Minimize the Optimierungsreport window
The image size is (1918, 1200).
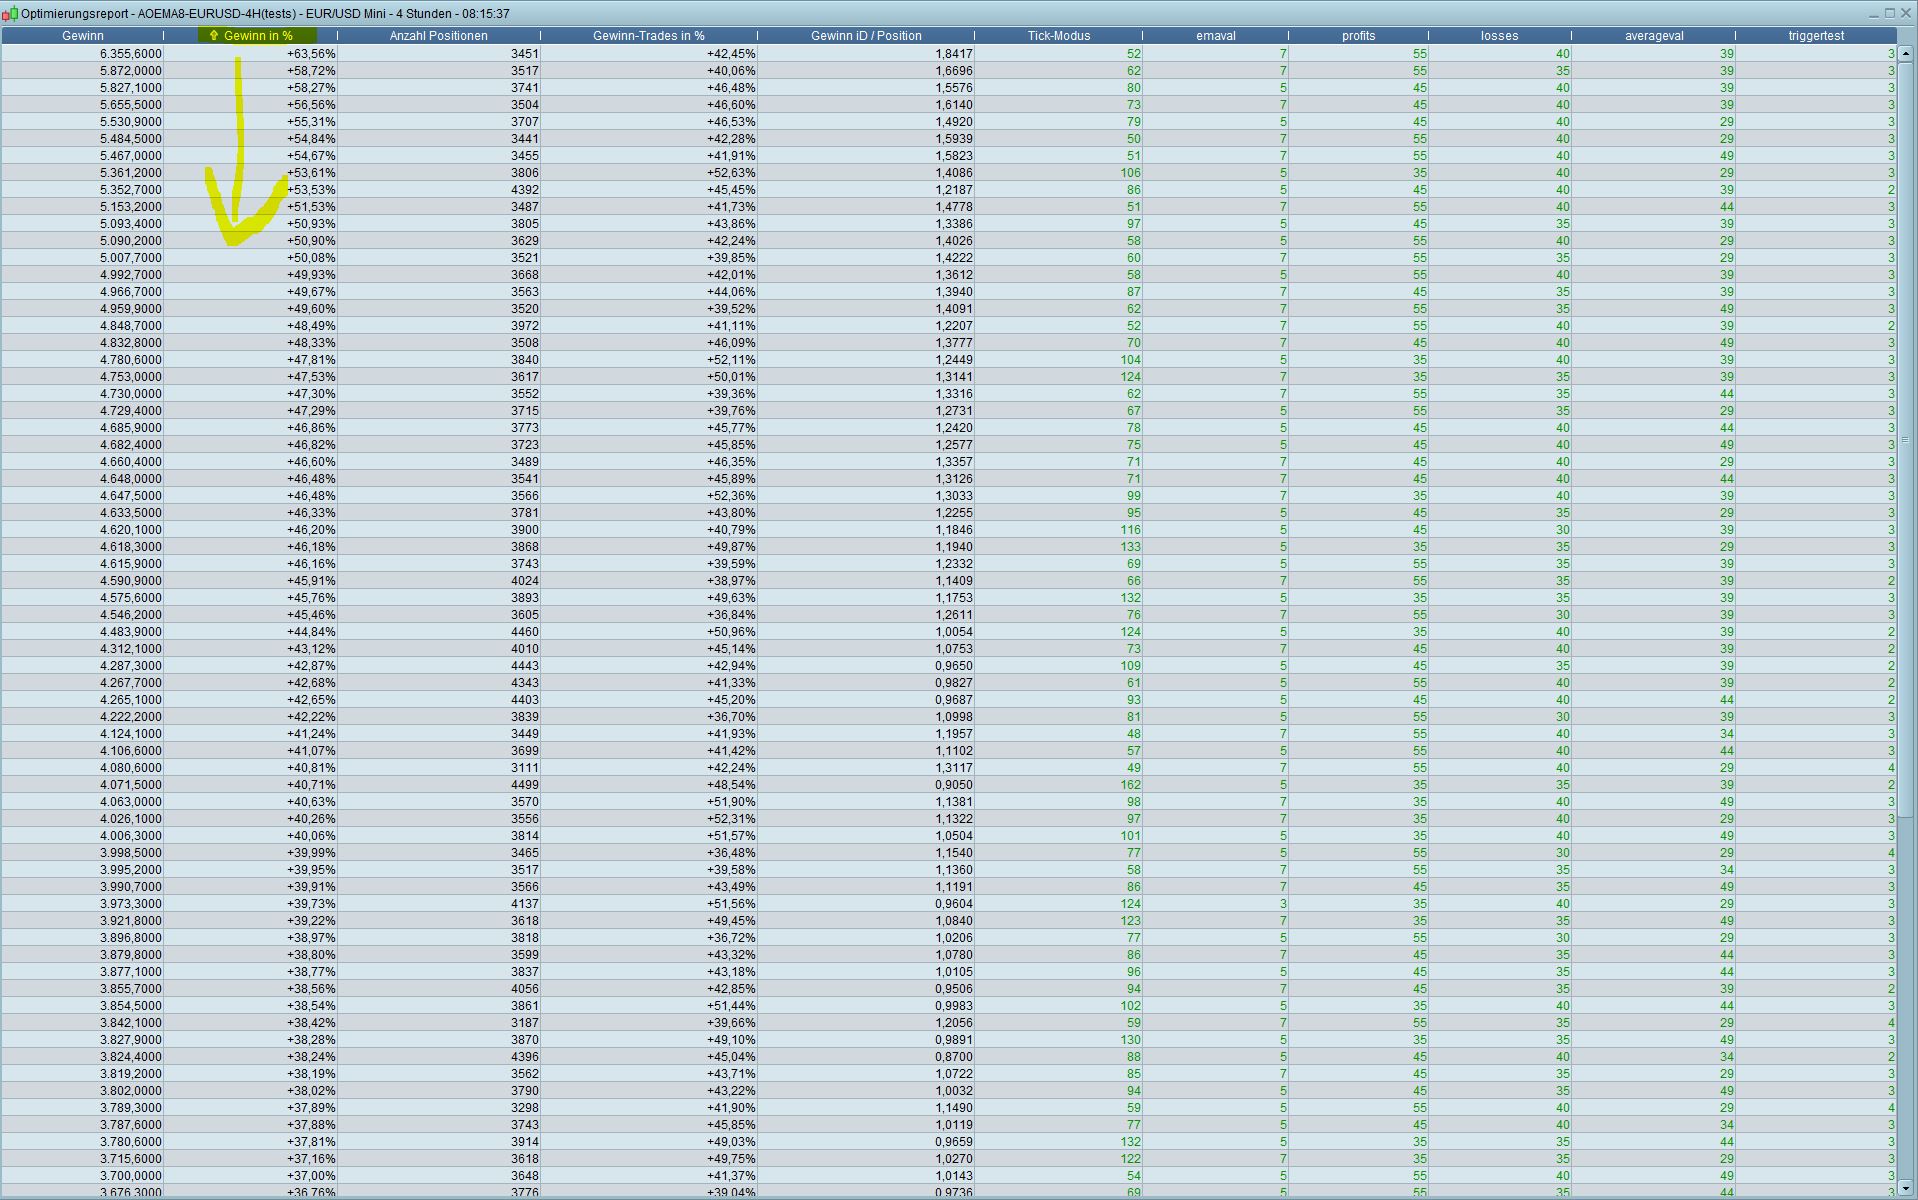pos(1872,13)
